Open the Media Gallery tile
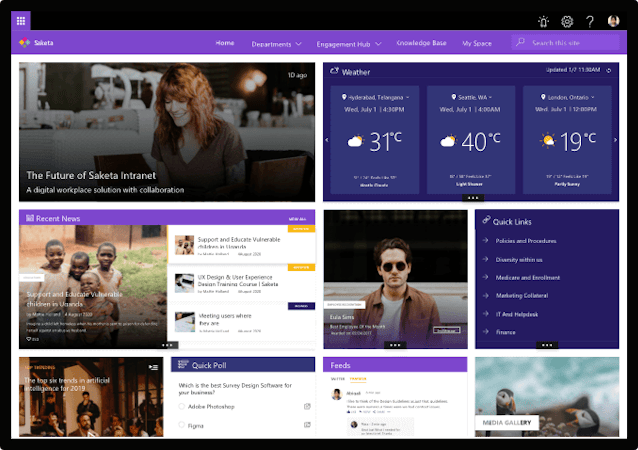Image resolution: width=638 pixels, height=450 pixels. (x=547, y=397)
